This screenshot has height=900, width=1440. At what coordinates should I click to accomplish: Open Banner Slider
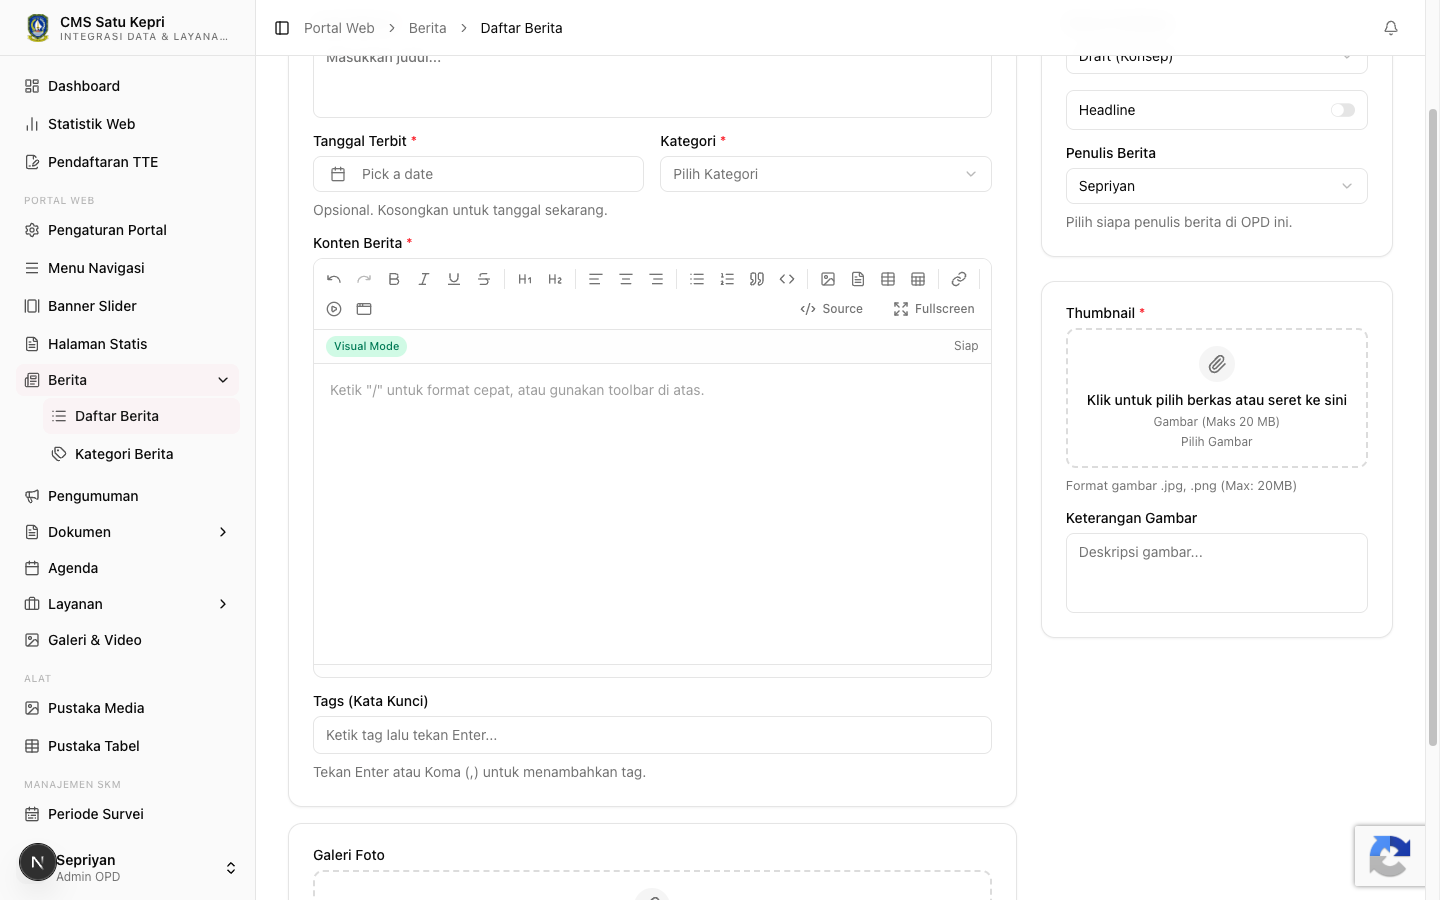tap(128, 306)
